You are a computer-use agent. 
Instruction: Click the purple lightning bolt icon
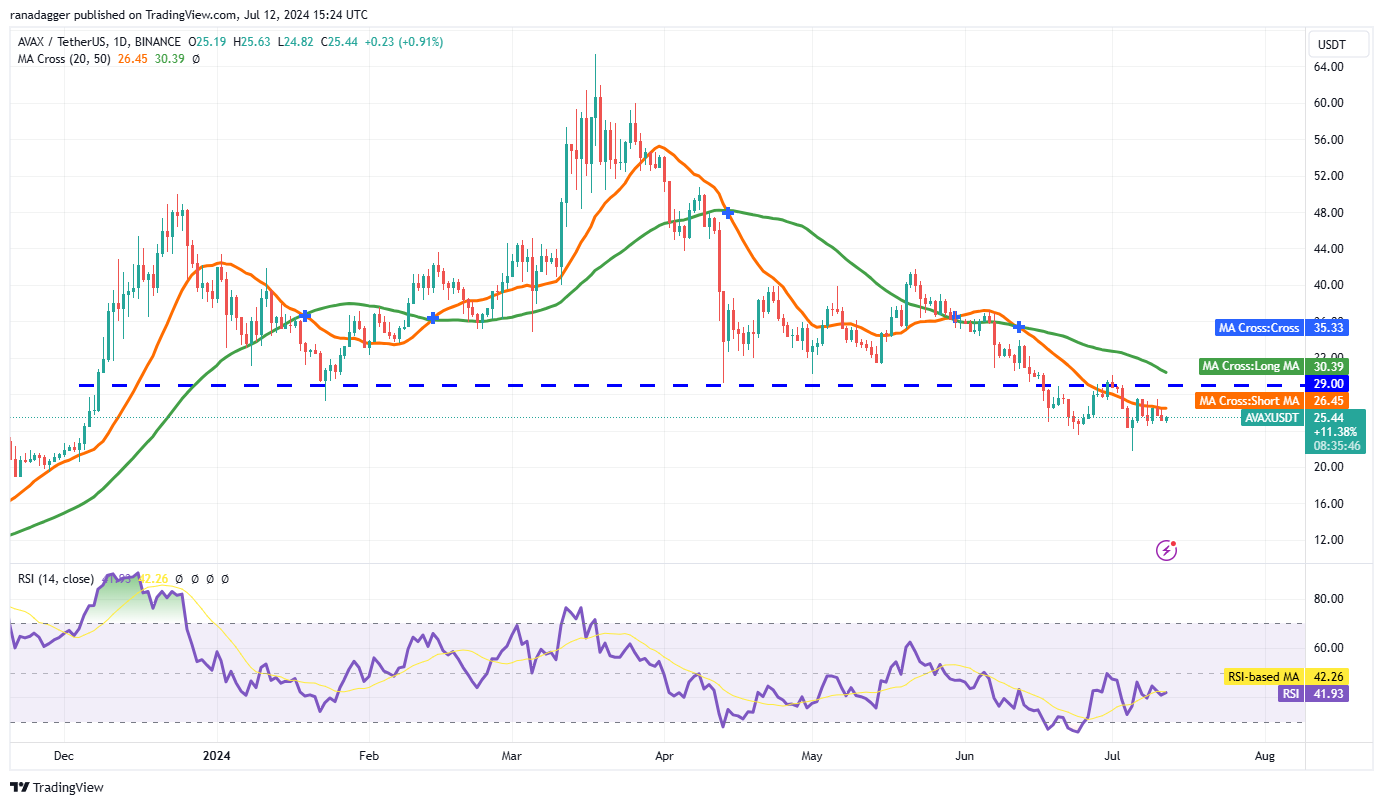1166,549
